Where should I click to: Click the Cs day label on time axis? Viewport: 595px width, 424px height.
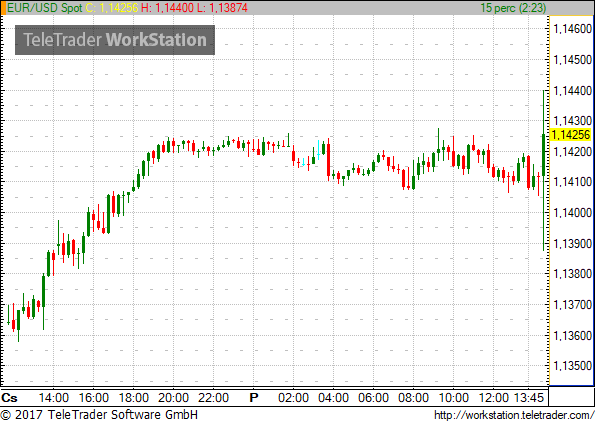pyautogui.click(x=9, y=398)
